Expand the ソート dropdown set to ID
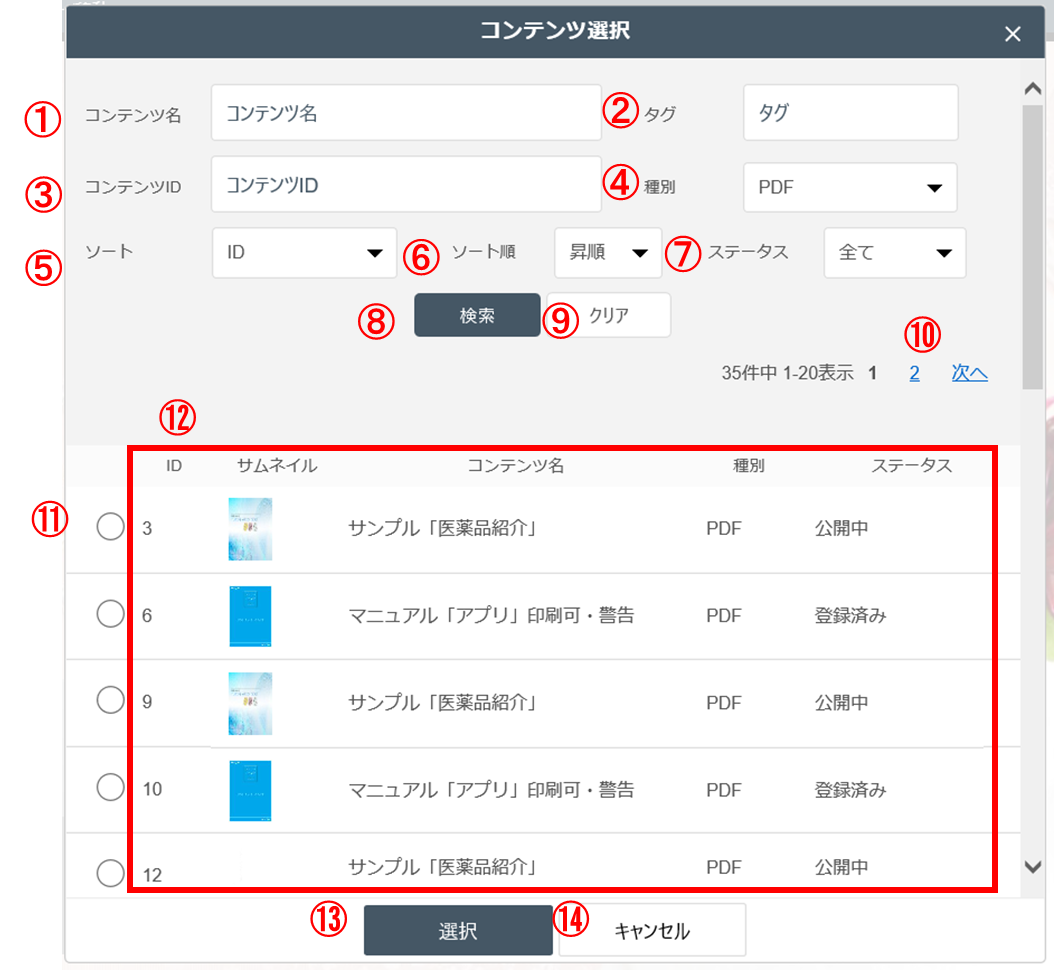The height and width of the screenshot is (970, 1054). pyautogui.click(x=304, y=253)
